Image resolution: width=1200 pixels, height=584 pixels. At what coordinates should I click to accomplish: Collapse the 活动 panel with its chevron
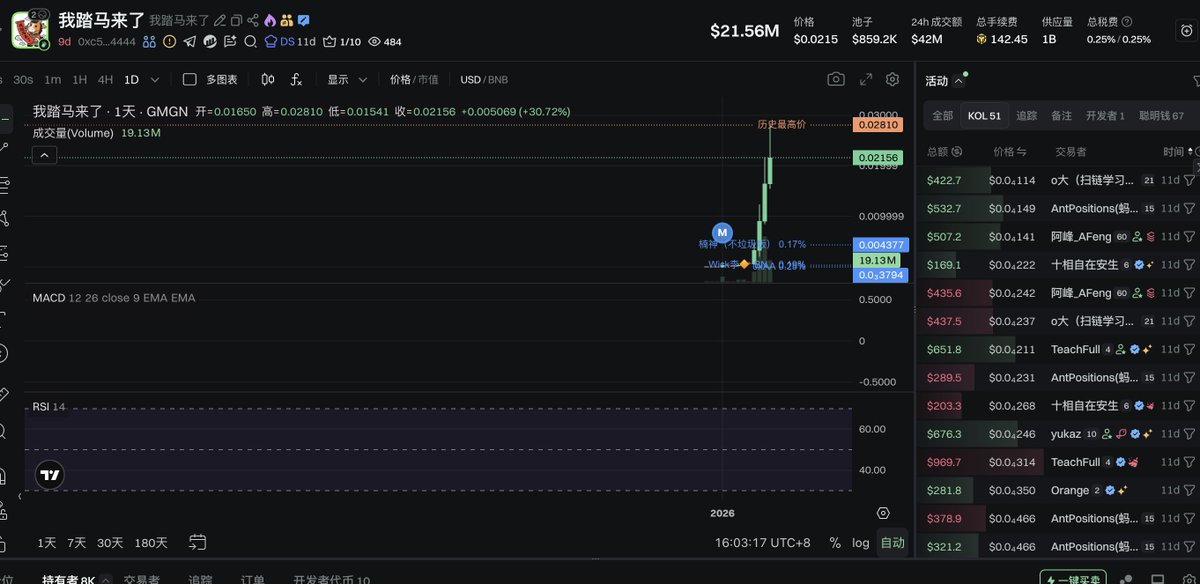(x=961, y=79)
